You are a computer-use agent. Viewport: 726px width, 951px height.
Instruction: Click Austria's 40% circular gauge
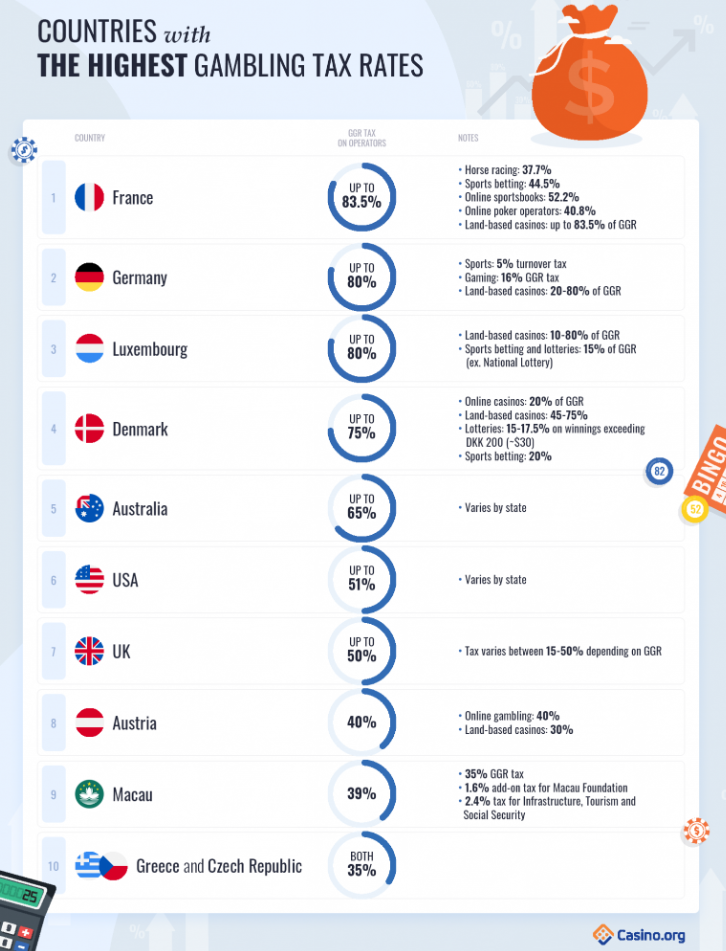(361, 722)
